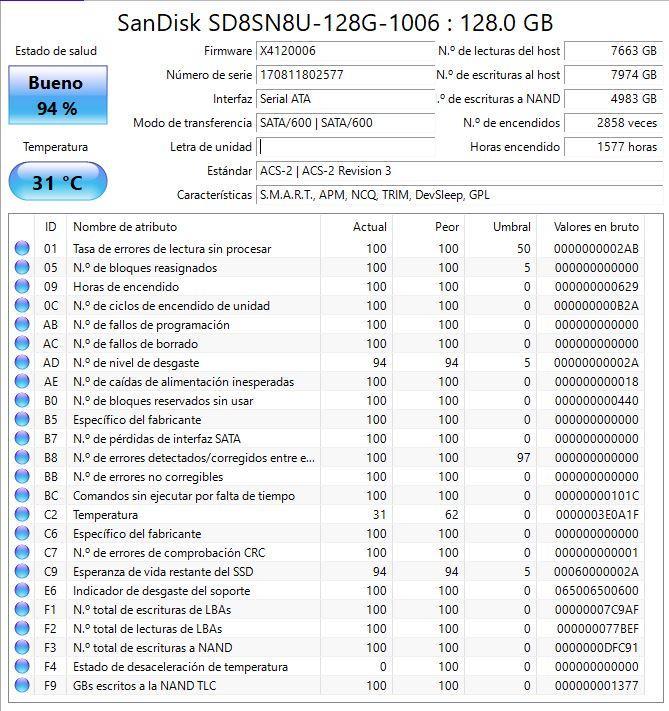Click the status orb of row AB
This screenshot has width=669, height=711.
tap(22, 325)
